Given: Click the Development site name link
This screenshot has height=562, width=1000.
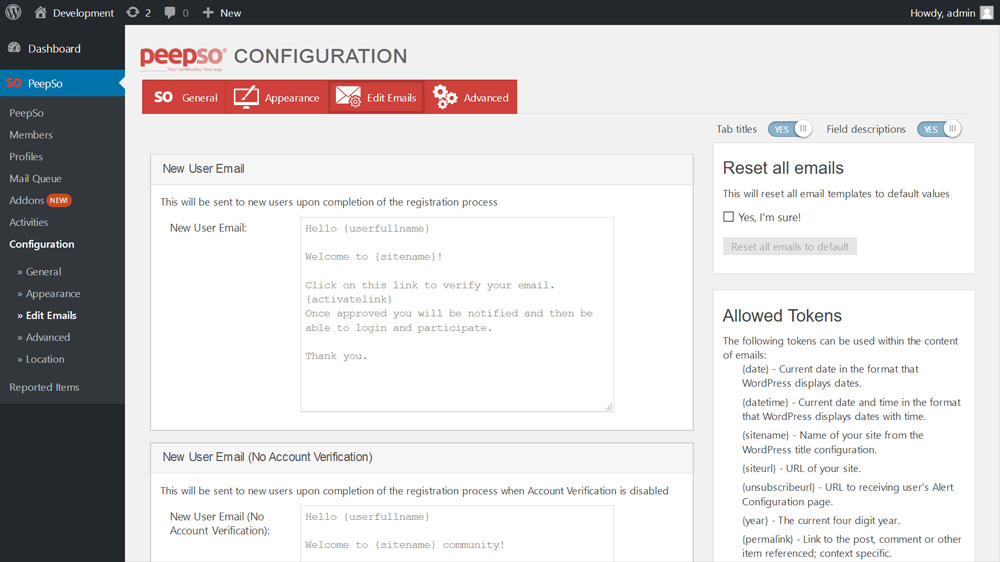Looking at the screenshot, I should [x=83, y=13].
